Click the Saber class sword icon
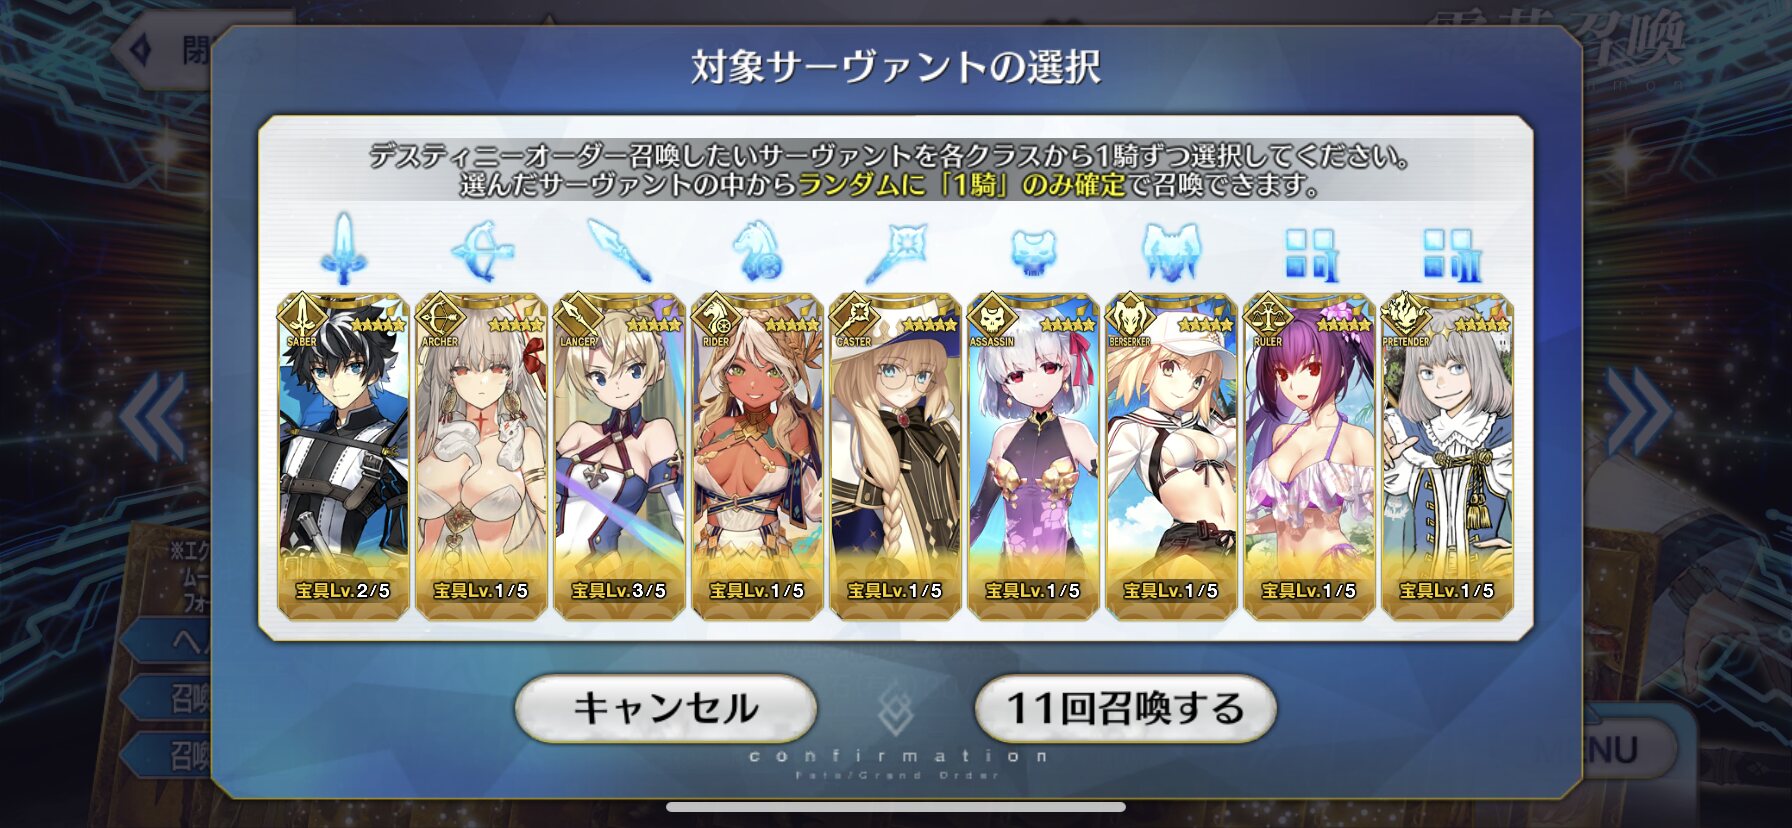This screenshot has width=1792, height=828. (x=343, y=249)
